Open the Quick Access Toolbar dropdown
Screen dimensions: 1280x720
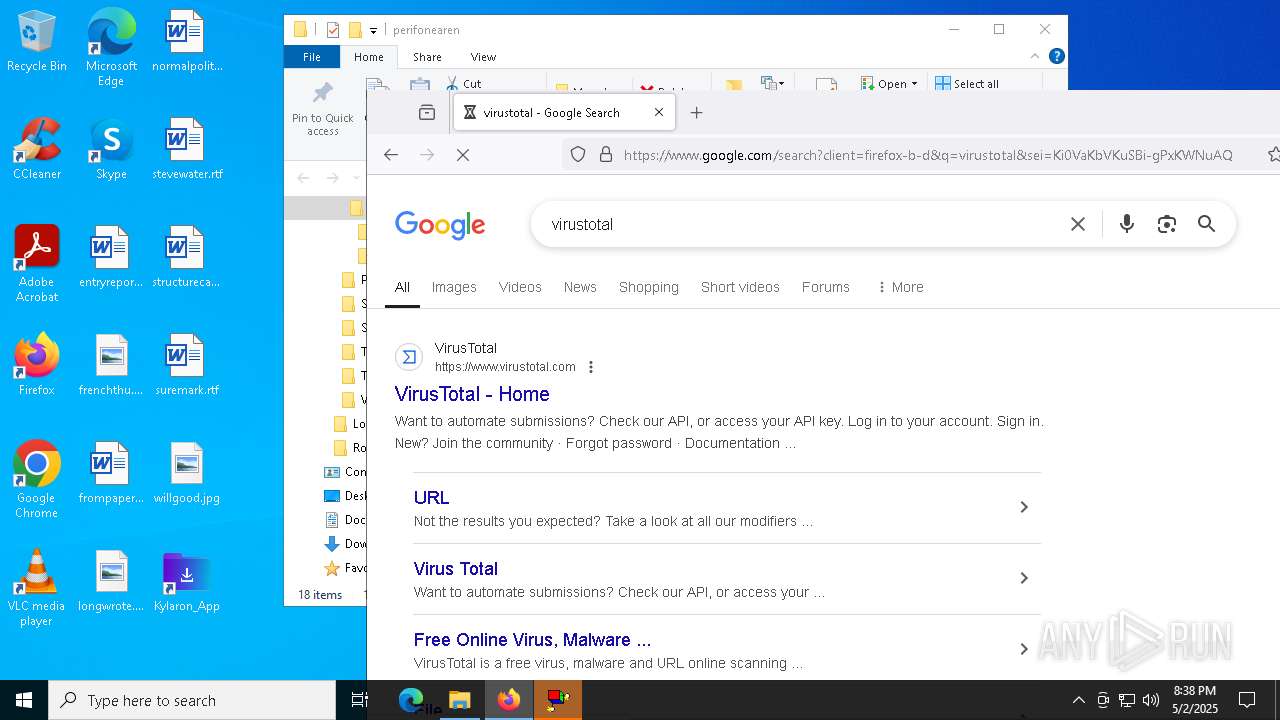point(373,30)
